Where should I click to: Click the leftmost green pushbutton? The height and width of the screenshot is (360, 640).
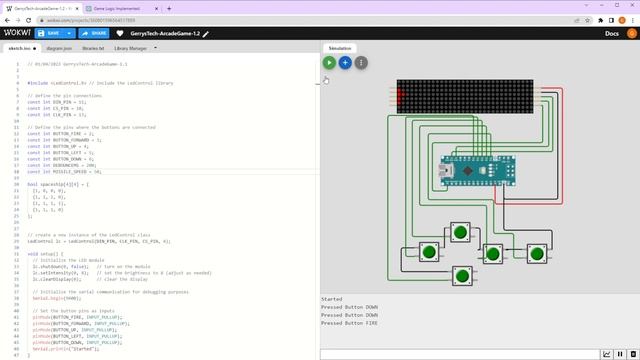click(x=429, y=252)
